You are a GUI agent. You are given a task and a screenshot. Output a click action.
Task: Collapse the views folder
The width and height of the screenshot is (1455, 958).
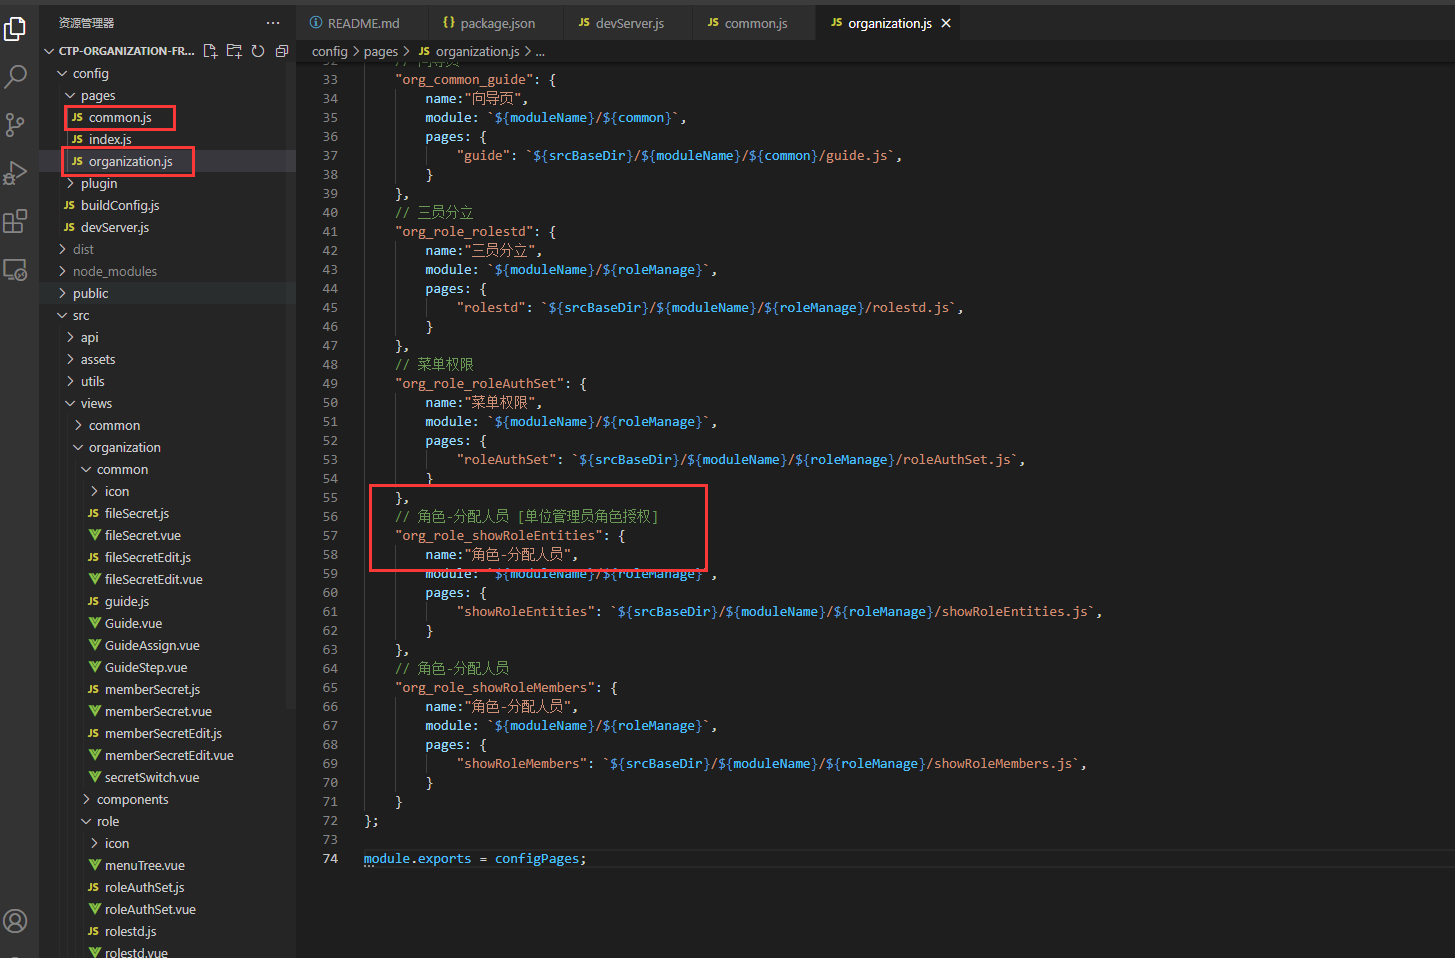96,404
